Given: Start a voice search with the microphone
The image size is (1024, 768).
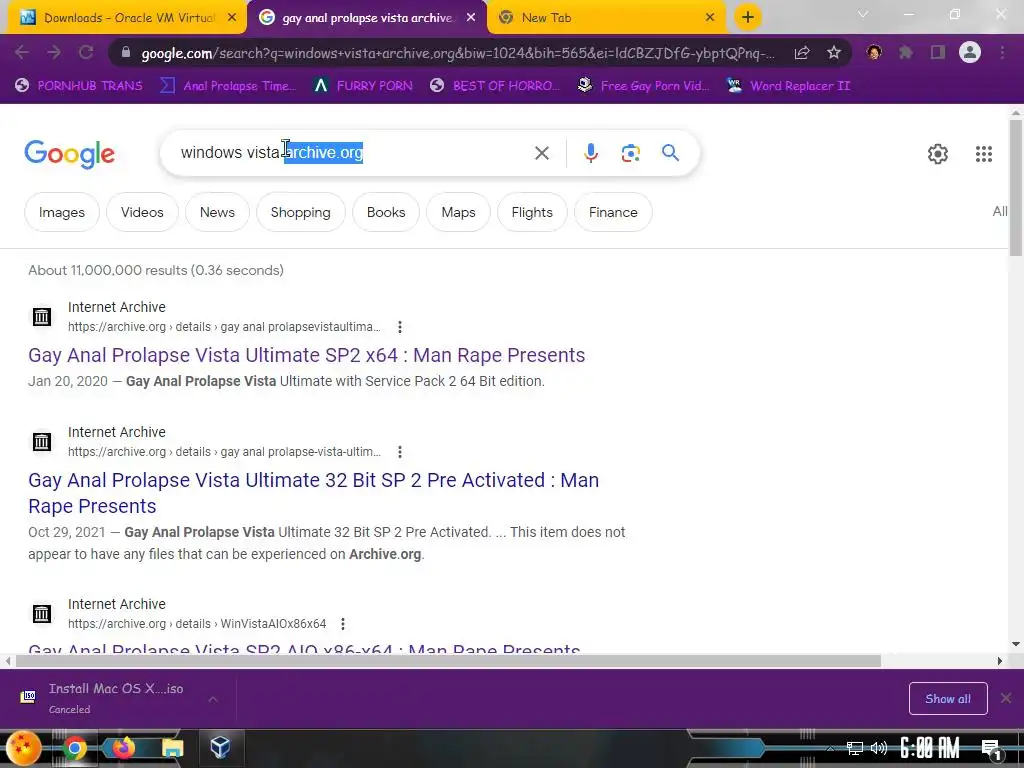Looking at the screenshot, I should pyautogui.click(x=590, y=153).
